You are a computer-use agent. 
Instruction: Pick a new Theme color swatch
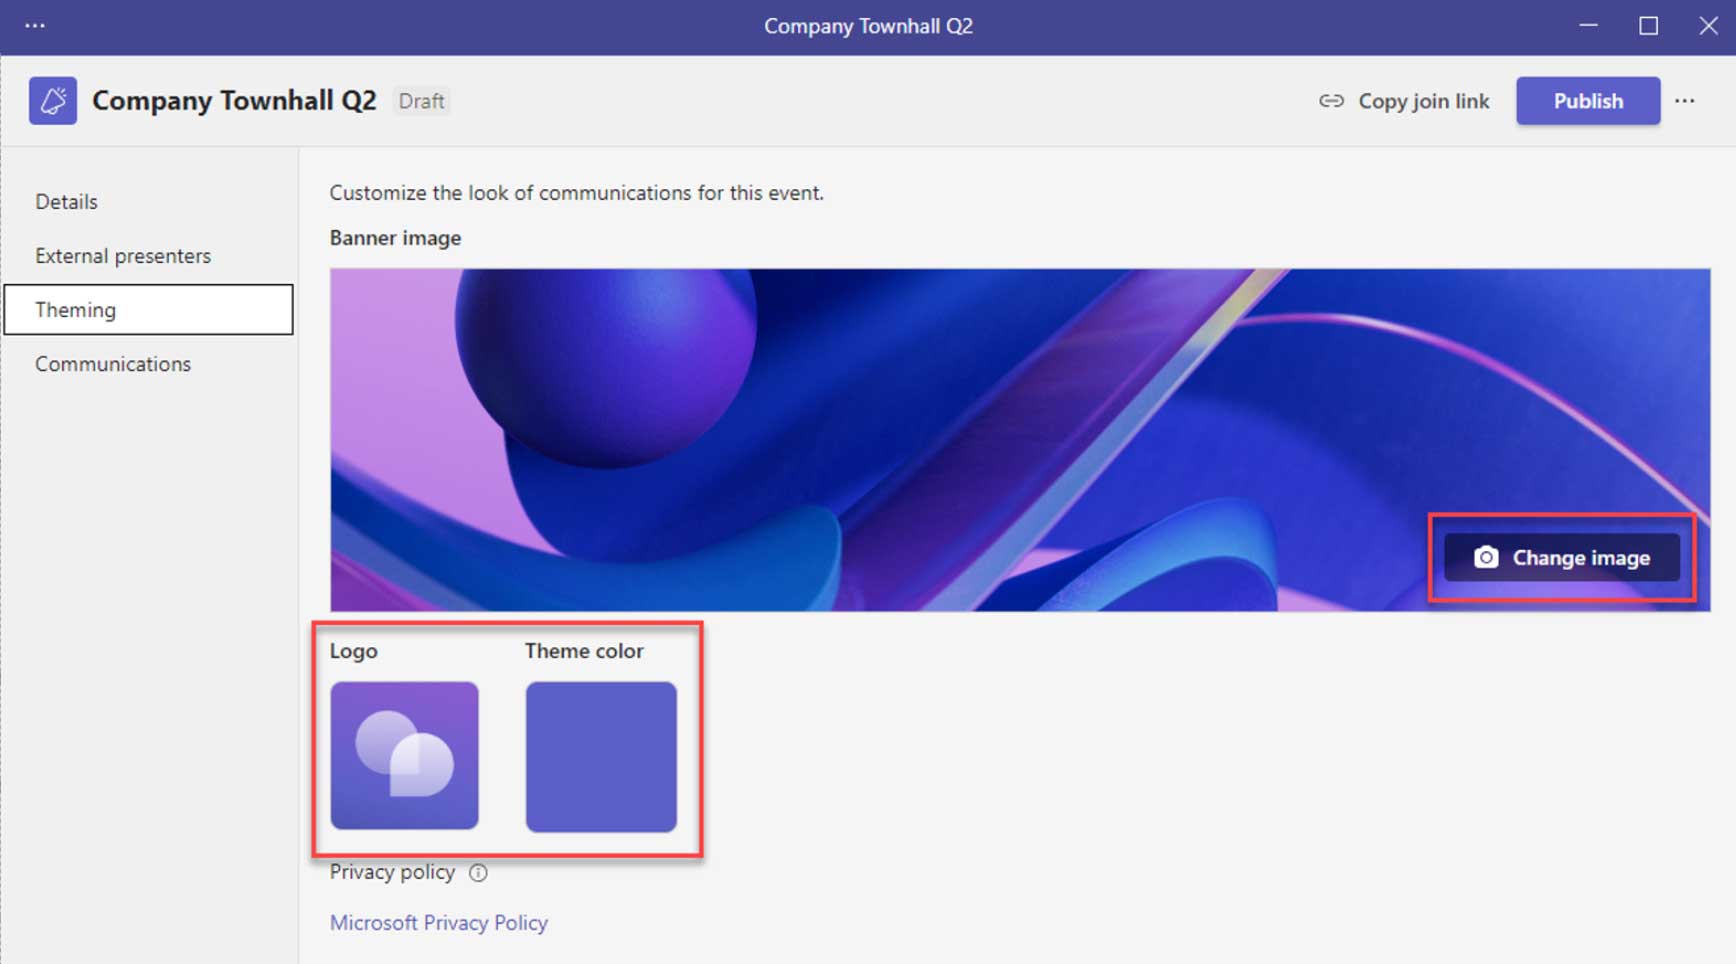[601, 757]
